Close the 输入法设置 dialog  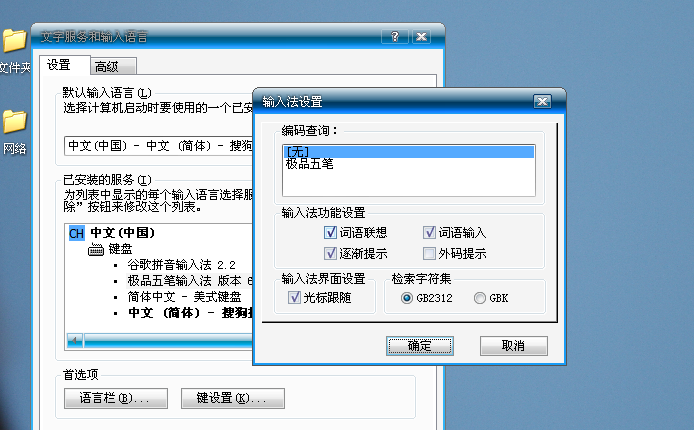[542, 102]
